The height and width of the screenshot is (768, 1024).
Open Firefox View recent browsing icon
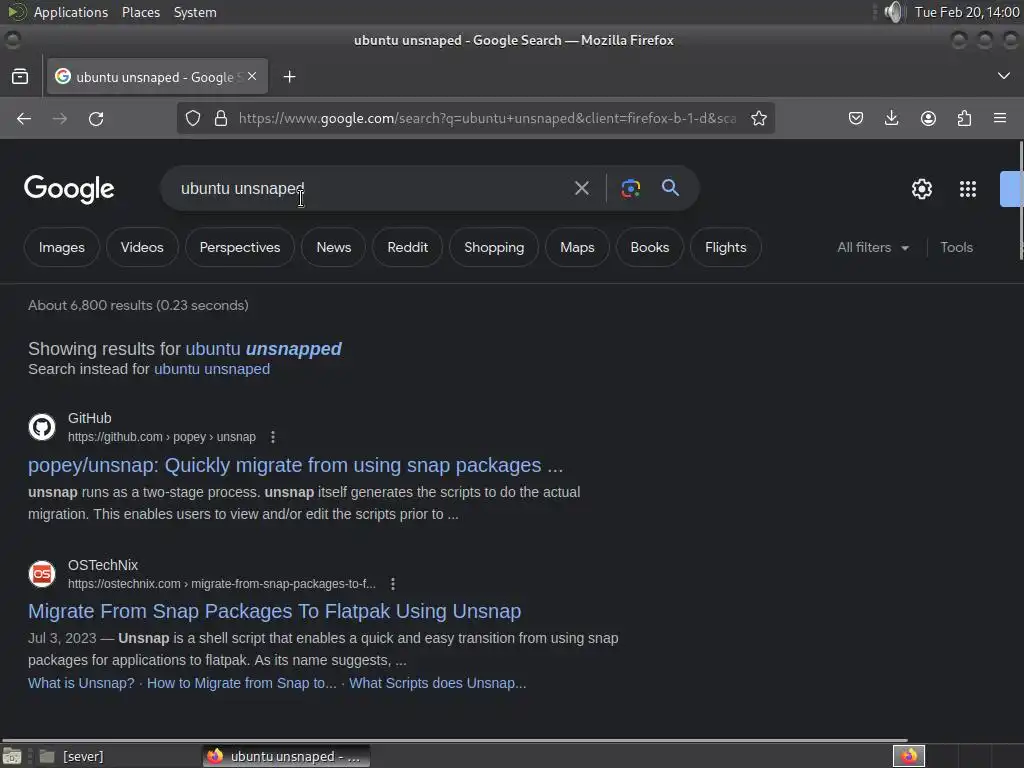pyautogui.click(x=20, y=76)
